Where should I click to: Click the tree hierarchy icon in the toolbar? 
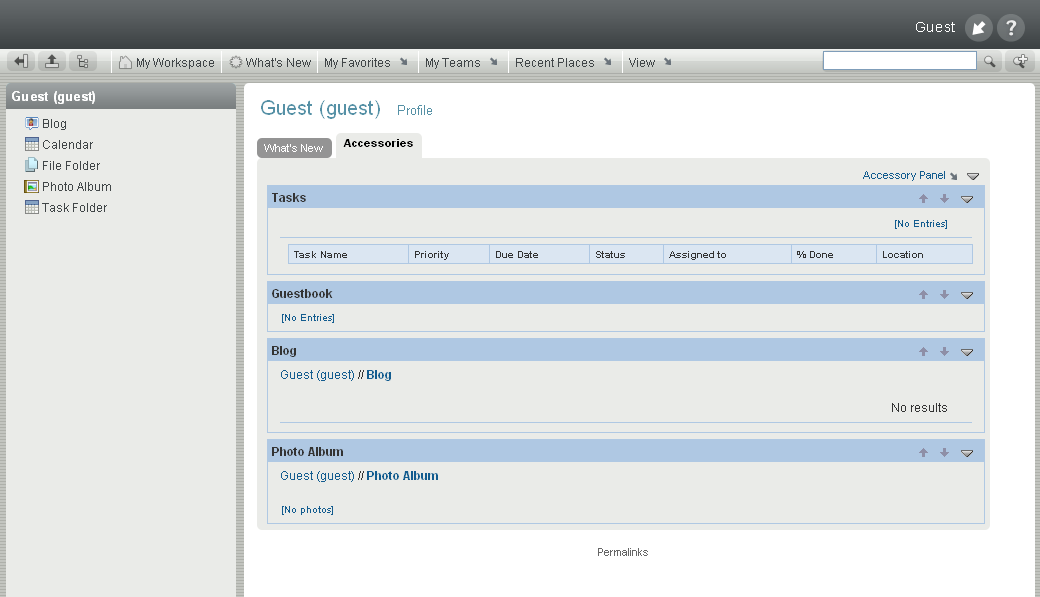coord(83,61)
